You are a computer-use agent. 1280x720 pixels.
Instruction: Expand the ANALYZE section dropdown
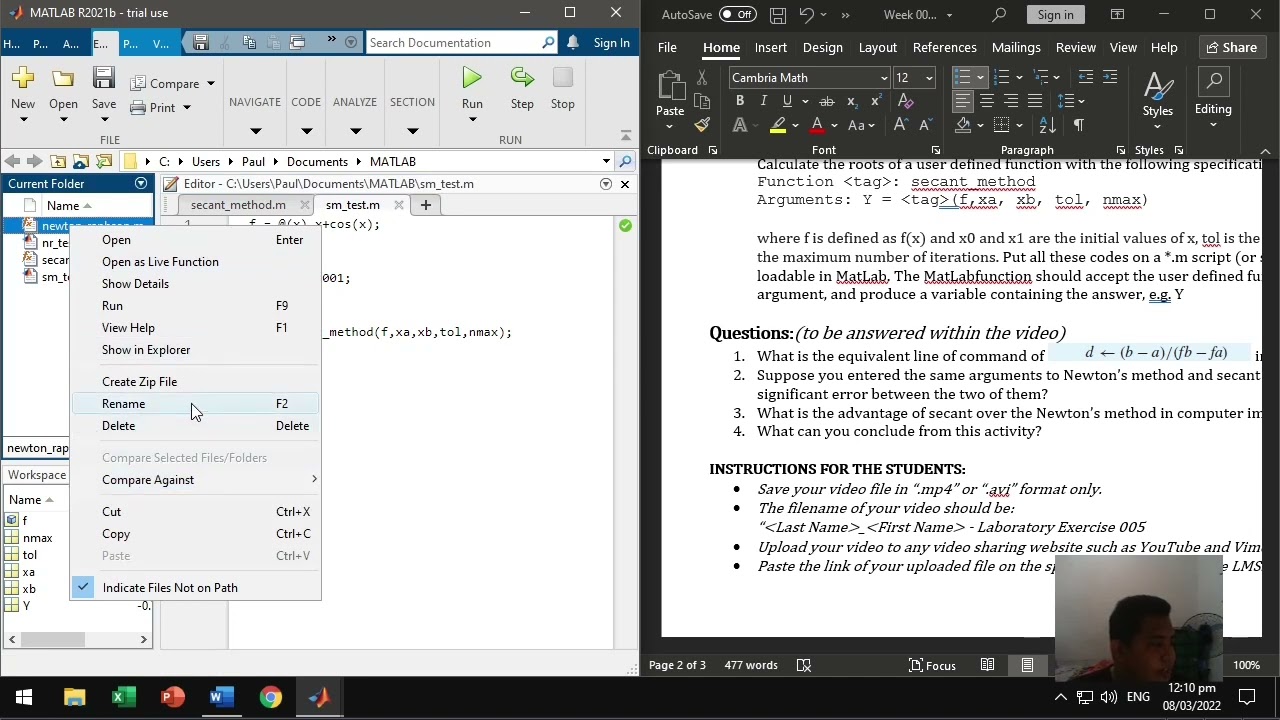(355, 131)
